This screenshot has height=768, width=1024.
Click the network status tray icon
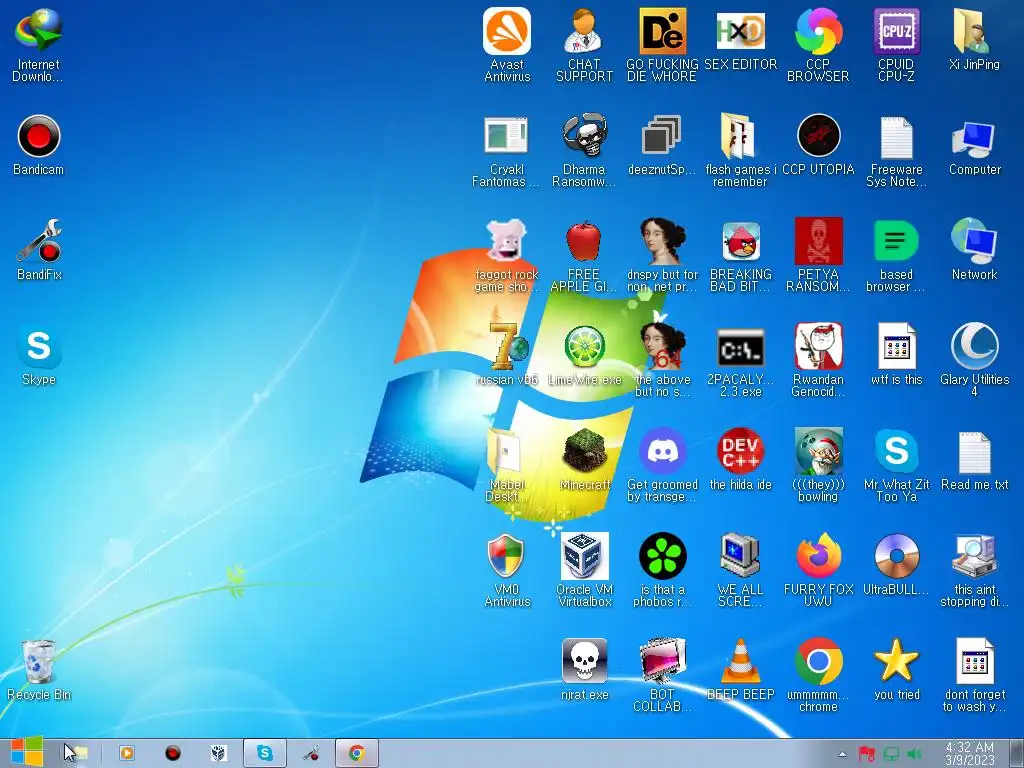coord(891,754)
